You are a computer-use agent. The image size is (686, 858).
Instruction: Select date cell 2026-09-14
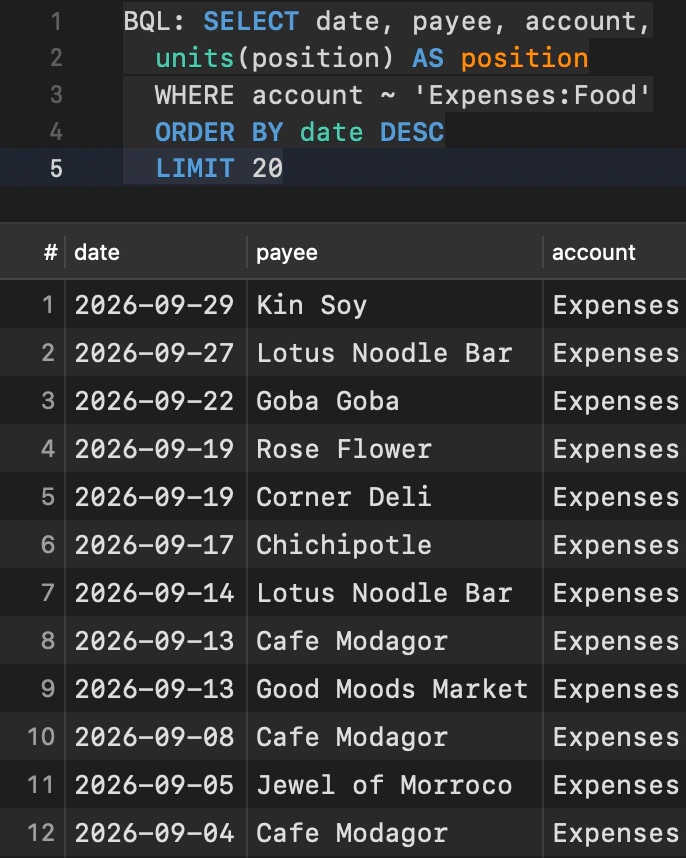pyautogui.click(x=154, y=593)
